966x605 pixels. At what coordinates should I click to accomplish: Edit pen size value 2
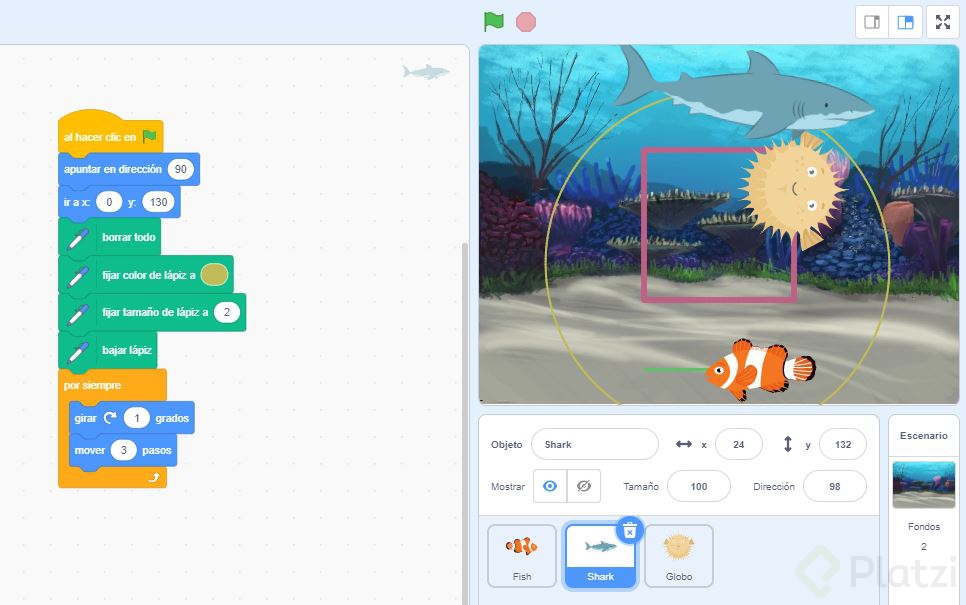[227, 312]
